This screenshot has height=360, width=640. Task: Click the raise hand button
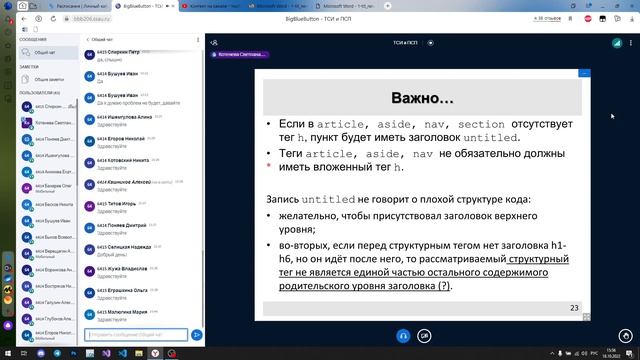click(625, 336)
